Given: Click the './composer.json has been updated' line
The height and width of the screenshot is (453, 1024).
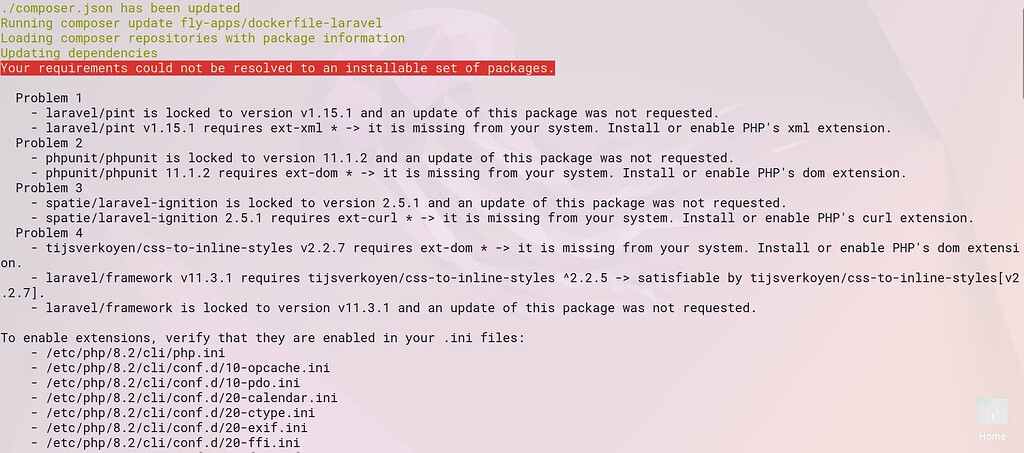Looking at the screenshot, I should pos(120,8).
